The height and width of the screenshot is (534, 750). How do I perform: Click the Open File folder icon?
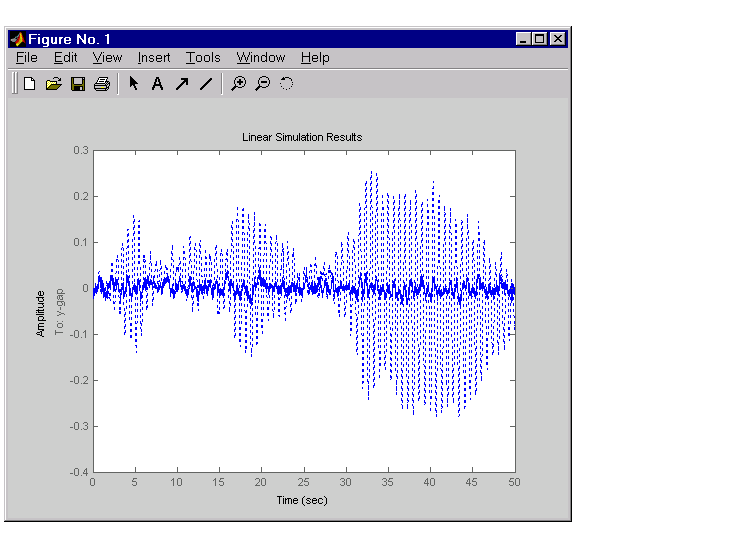53,84
